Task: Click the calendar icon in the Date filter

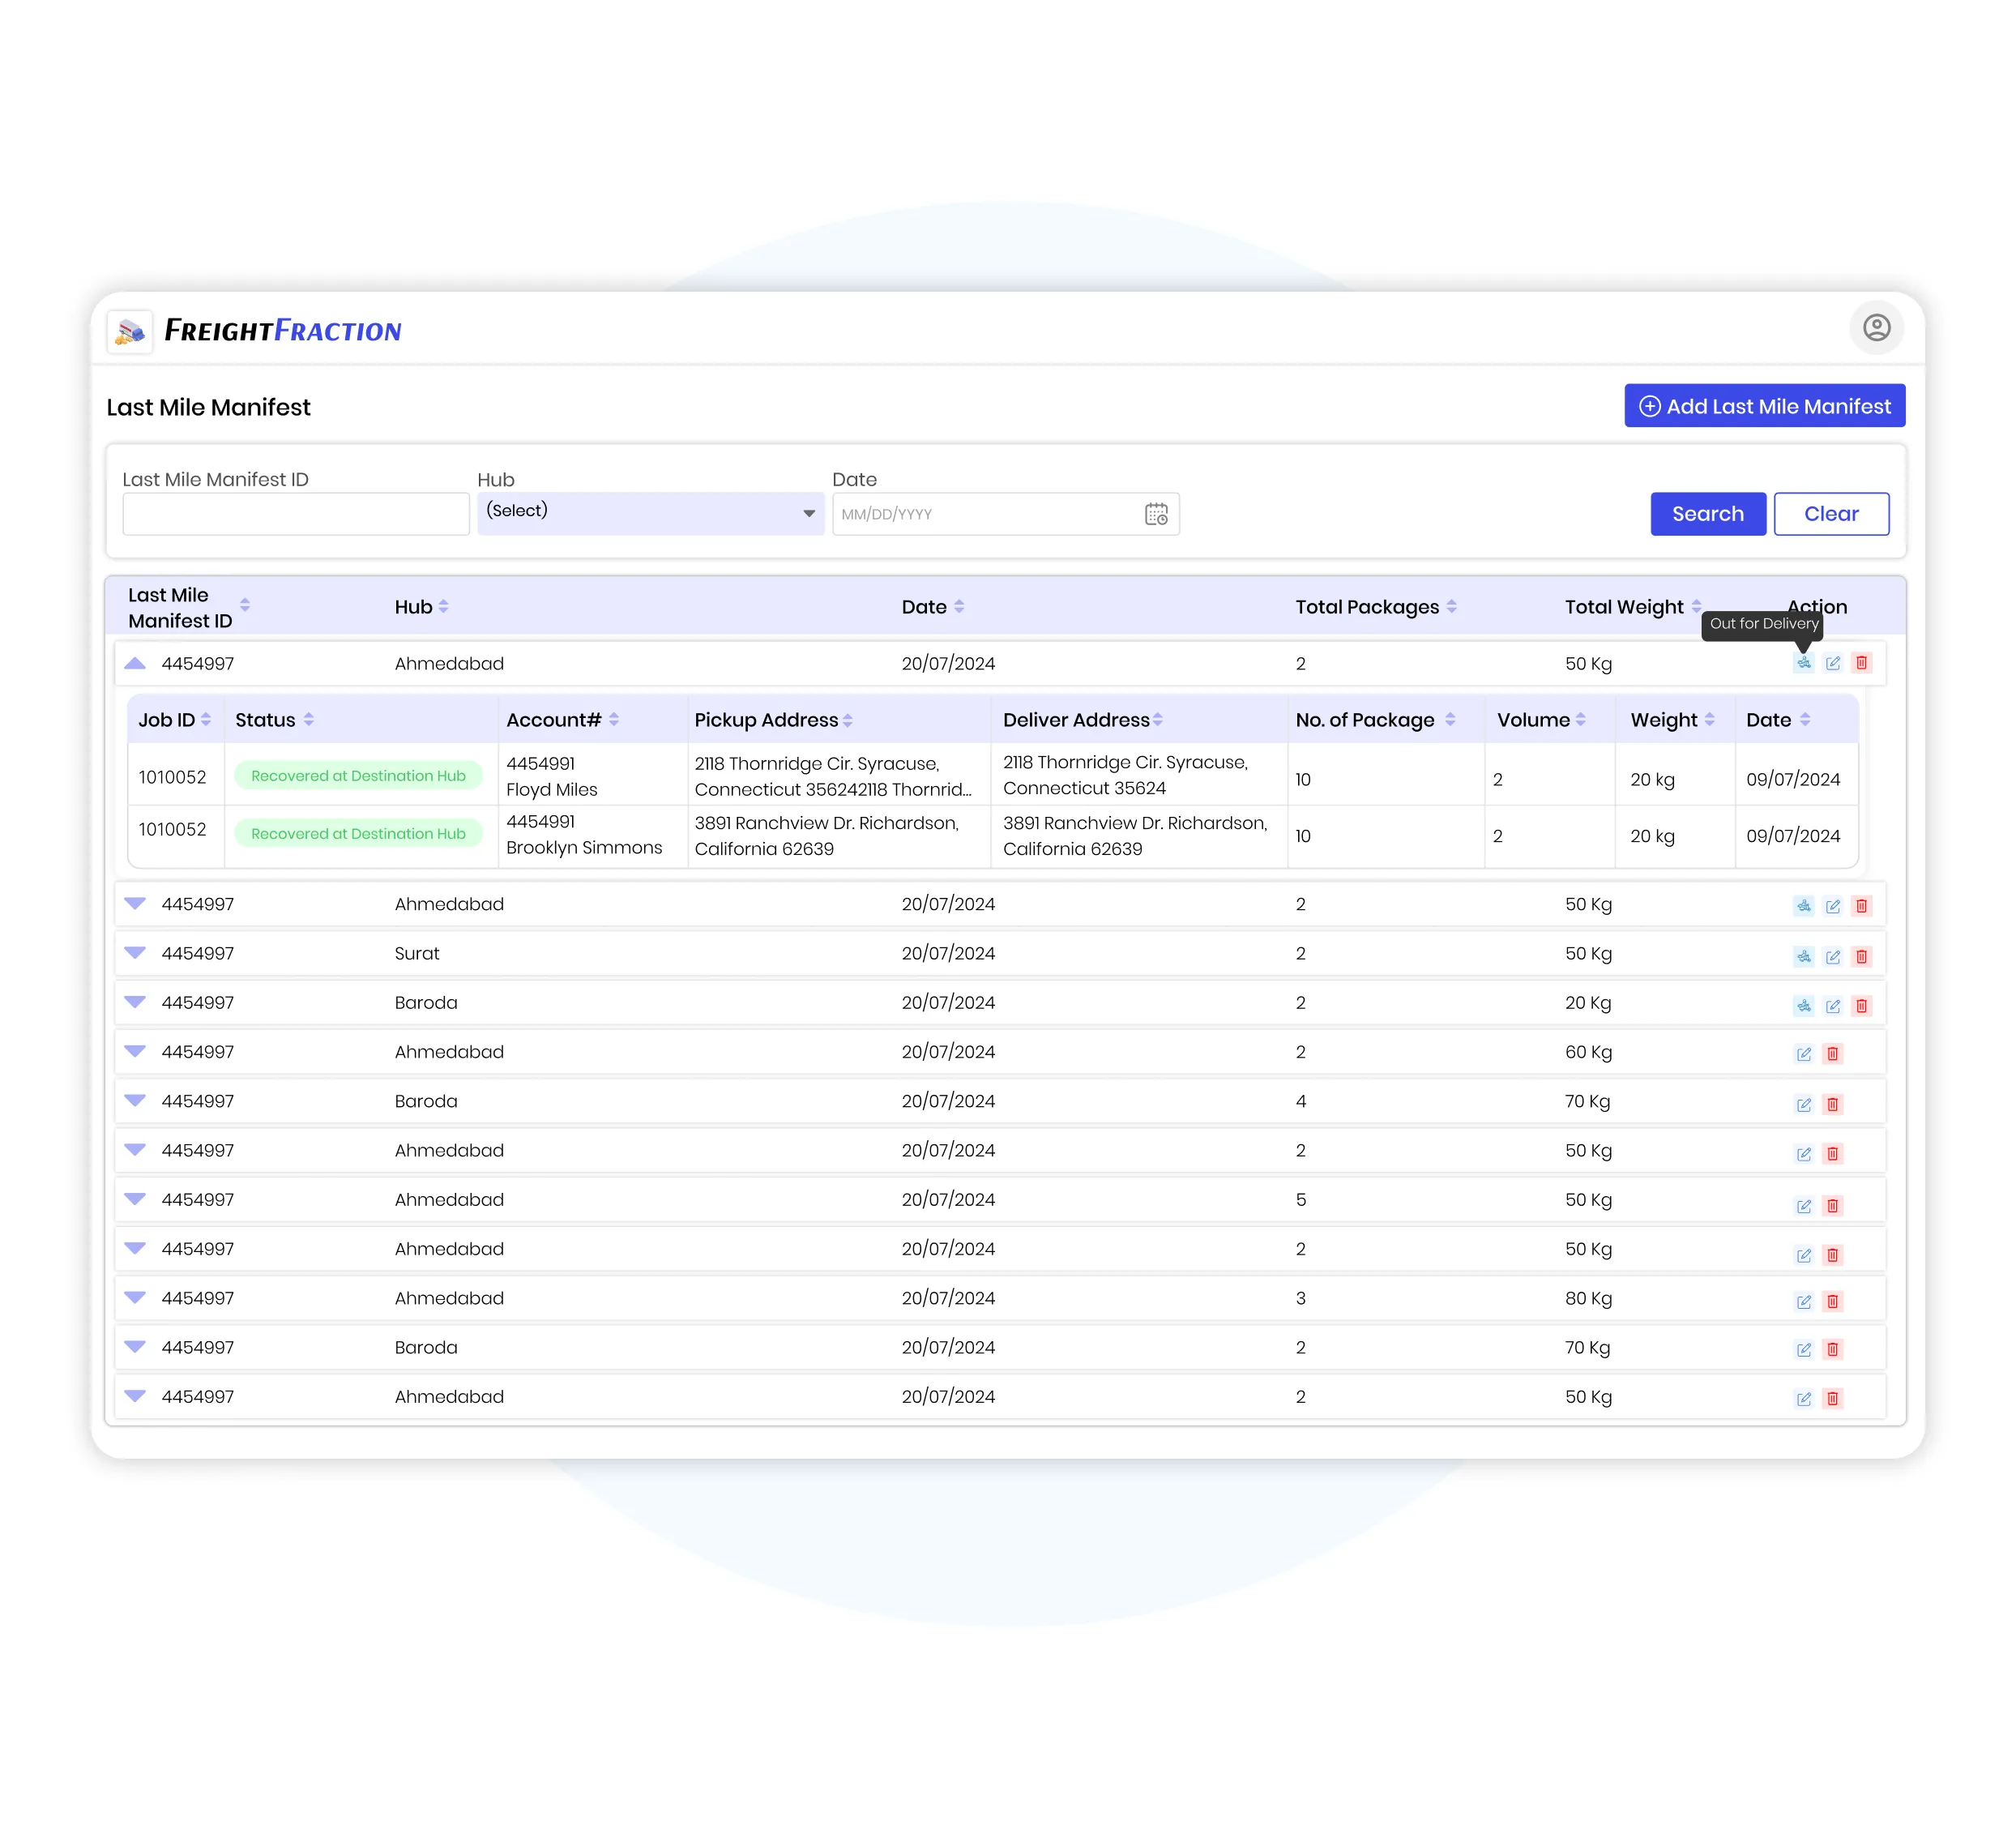Action: click(1157, 514)
